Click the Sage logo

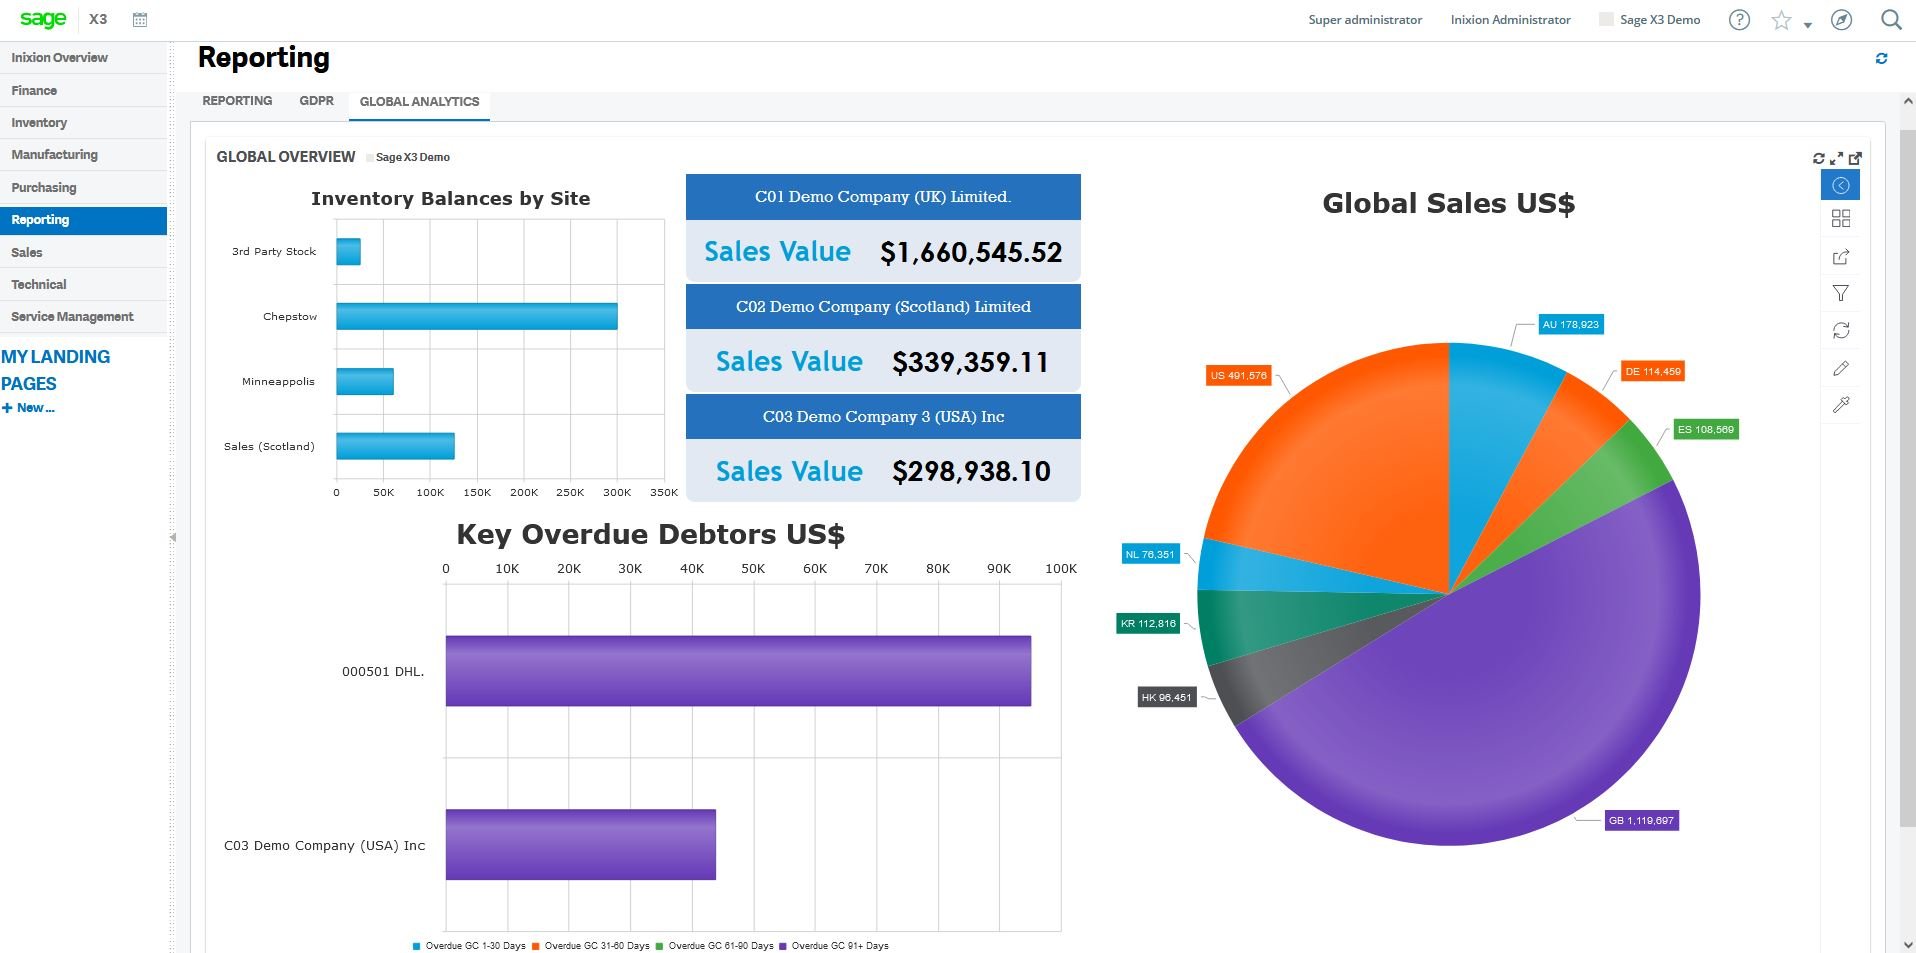pos(43,19)
